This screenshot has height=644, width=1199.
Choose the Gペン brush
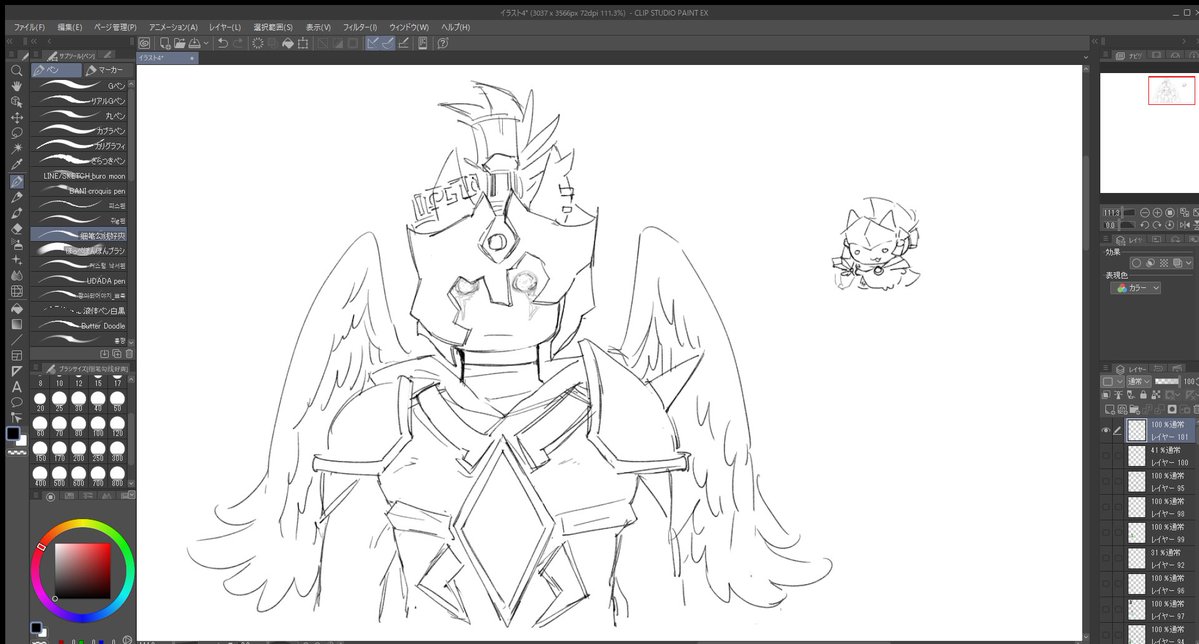coord(80,86)
